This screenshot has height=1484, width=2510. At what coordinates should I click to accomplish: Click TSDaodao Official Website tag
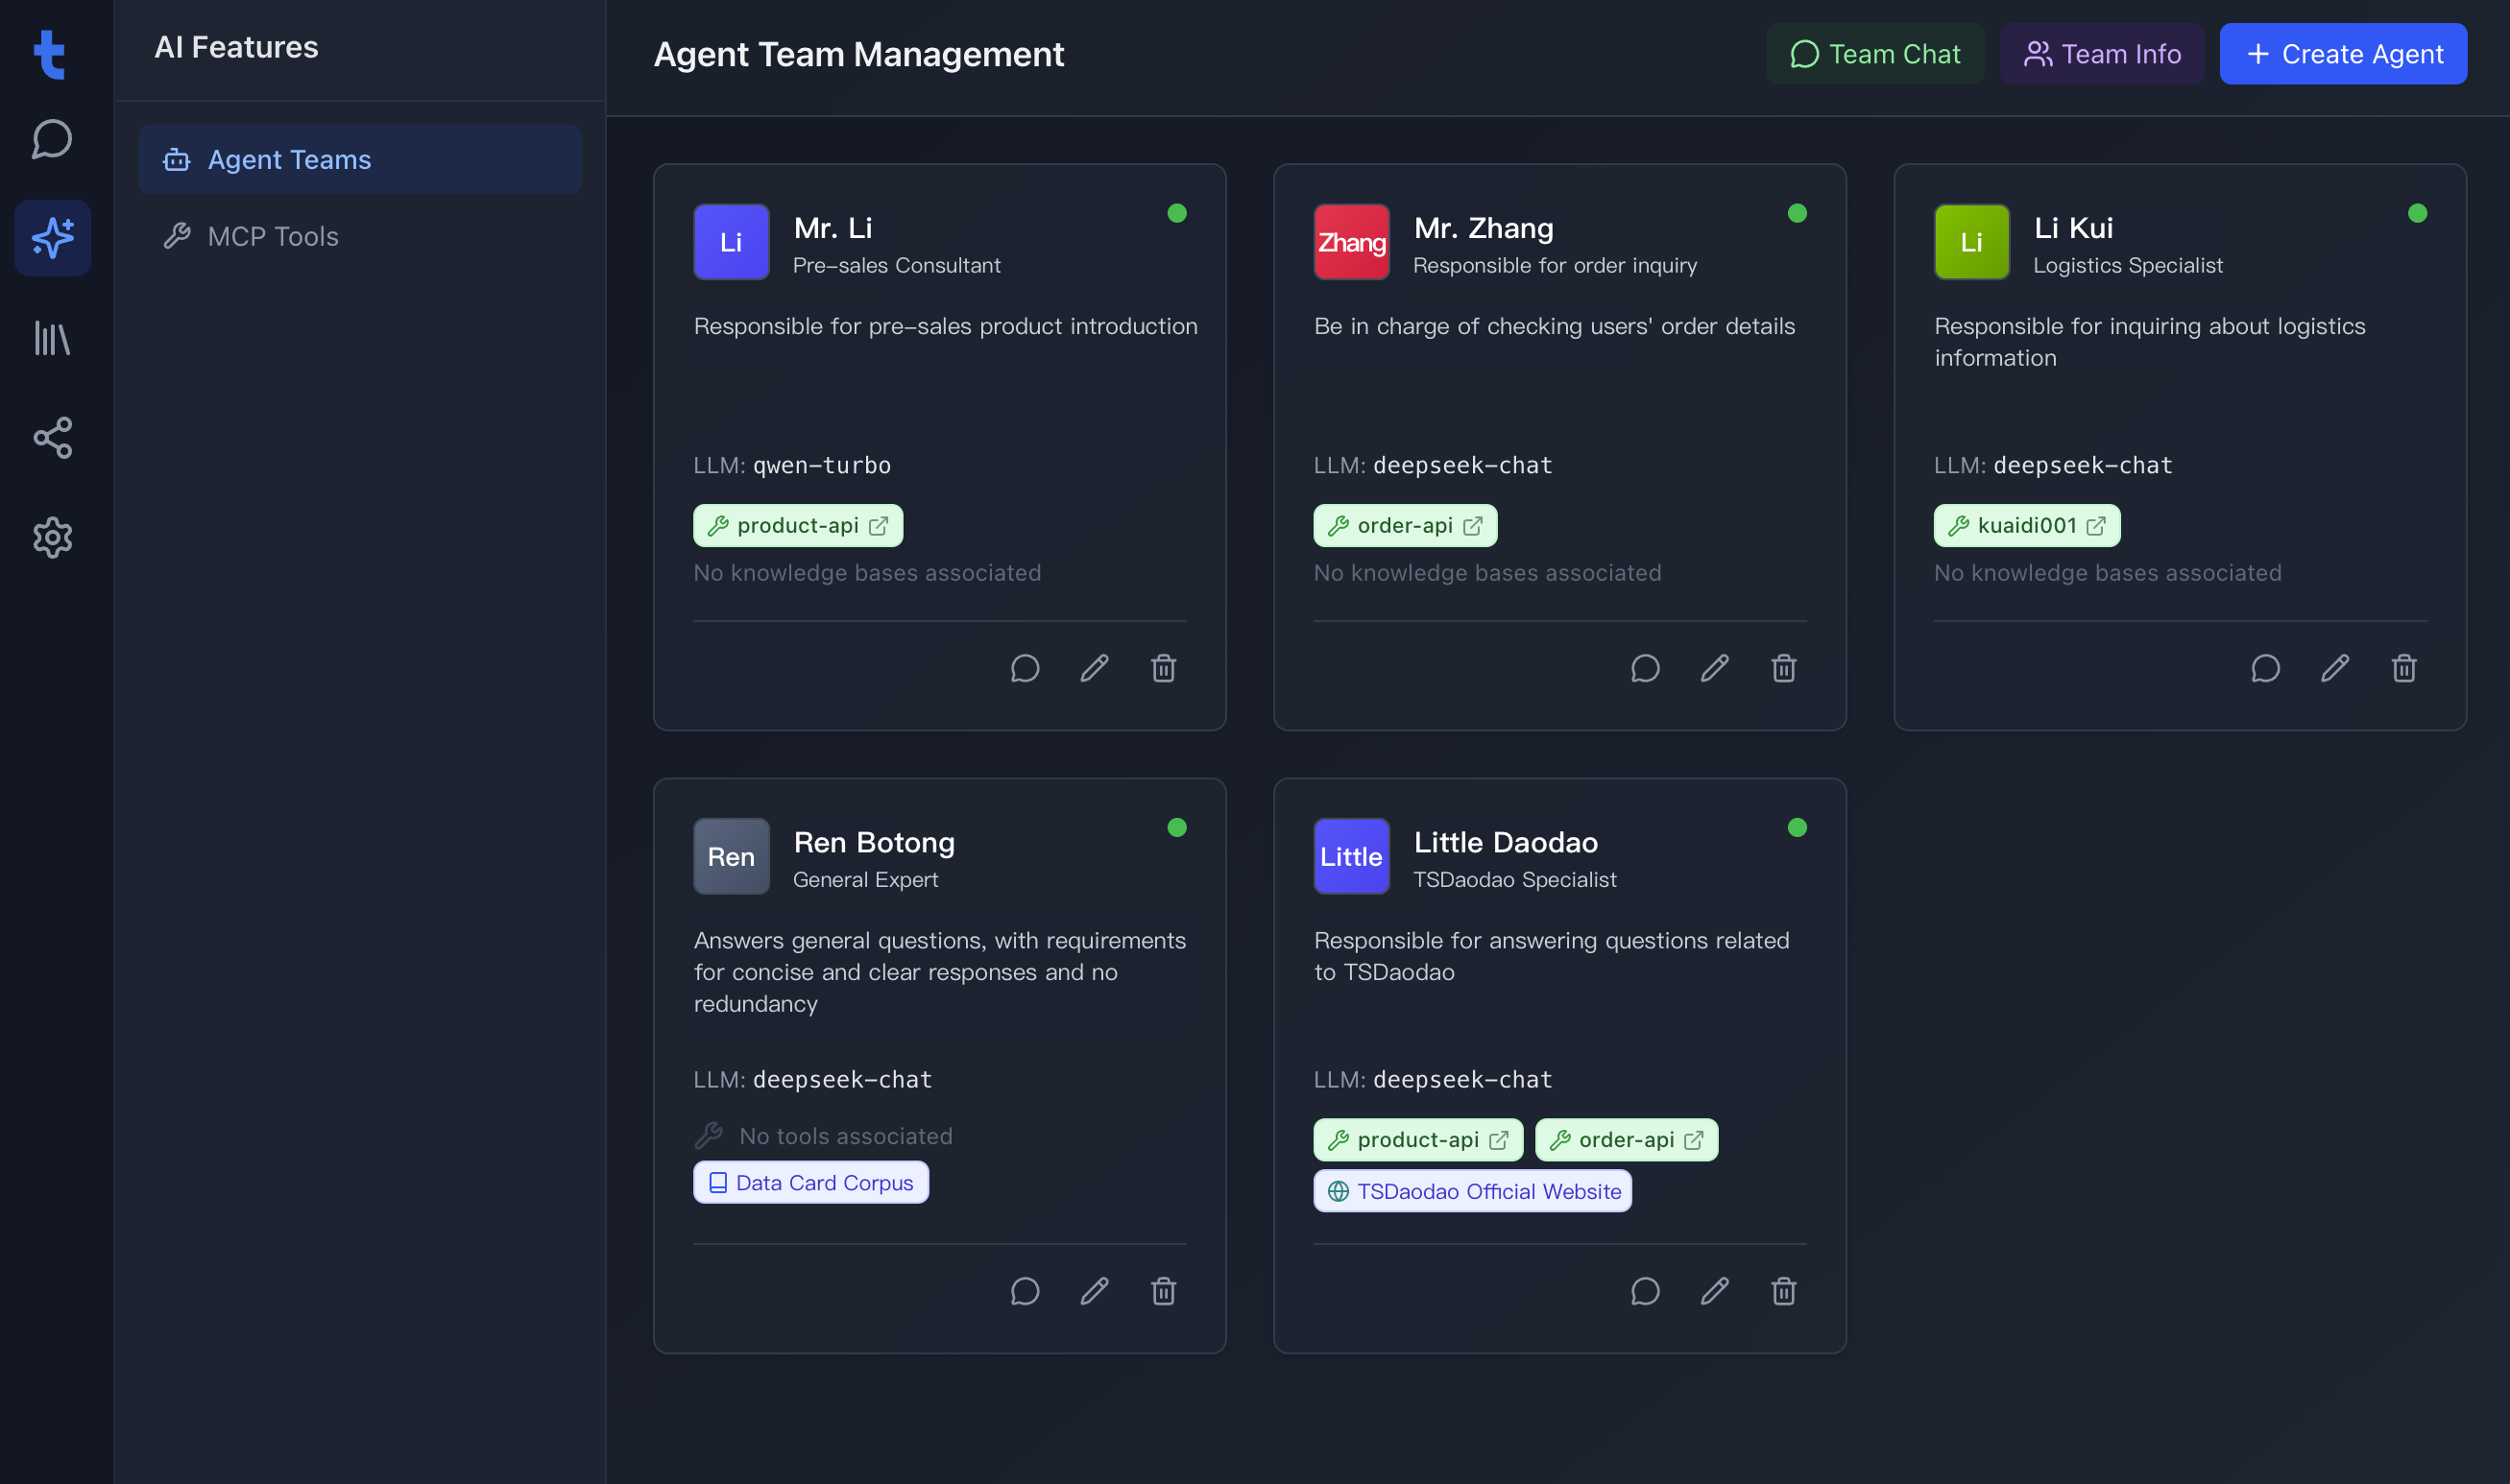point(1472,1191)
